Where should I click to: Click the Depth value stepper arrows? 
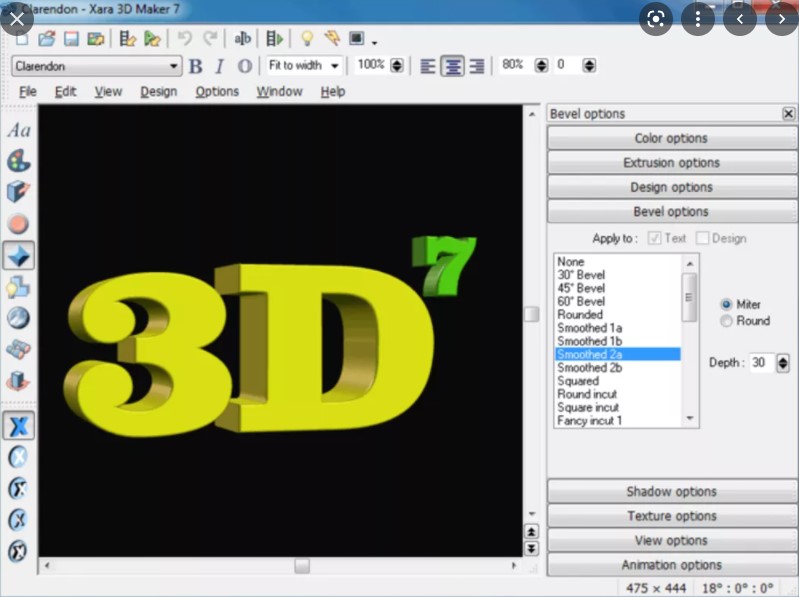pos(783,363)
